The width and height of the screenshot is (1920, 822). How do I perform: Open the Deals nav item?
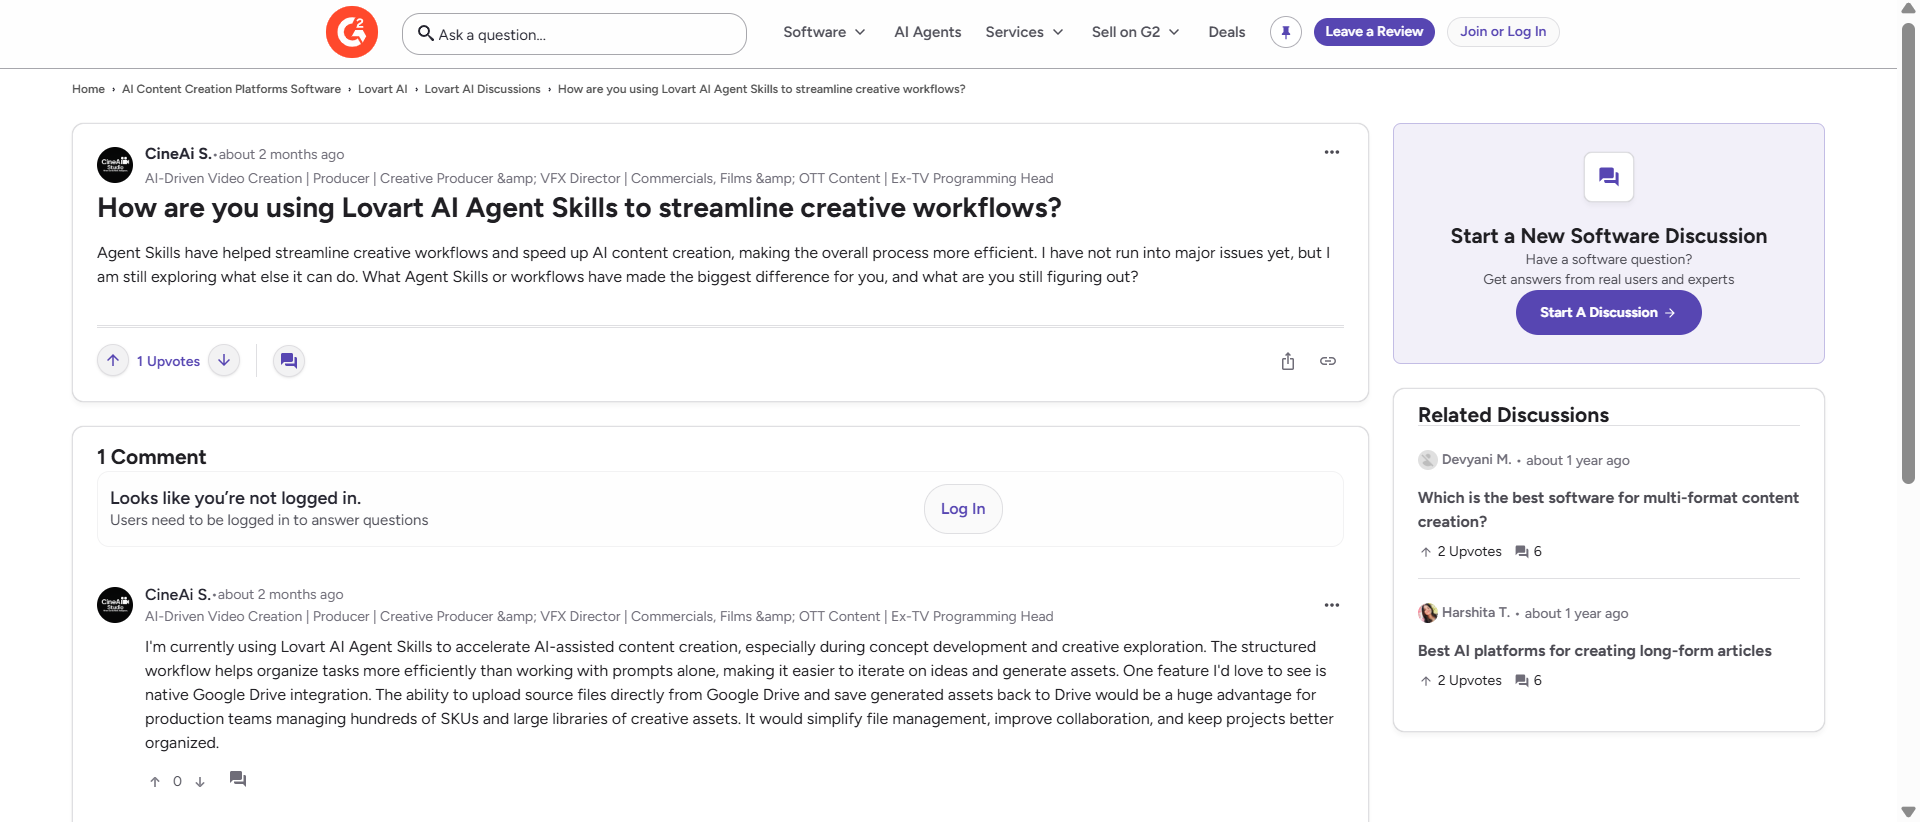tap(1227, 32)
